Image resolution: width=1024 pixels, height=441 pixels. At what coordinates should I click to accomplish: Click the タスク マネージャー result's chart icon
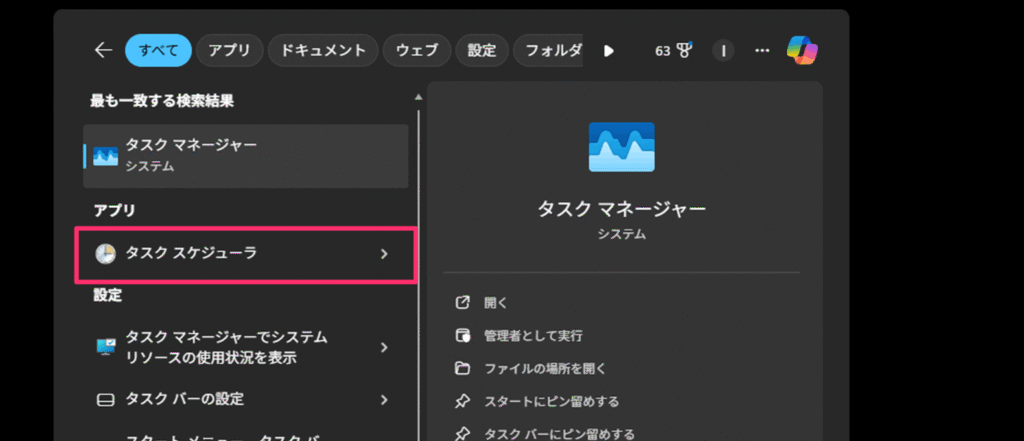coord(105,156)
